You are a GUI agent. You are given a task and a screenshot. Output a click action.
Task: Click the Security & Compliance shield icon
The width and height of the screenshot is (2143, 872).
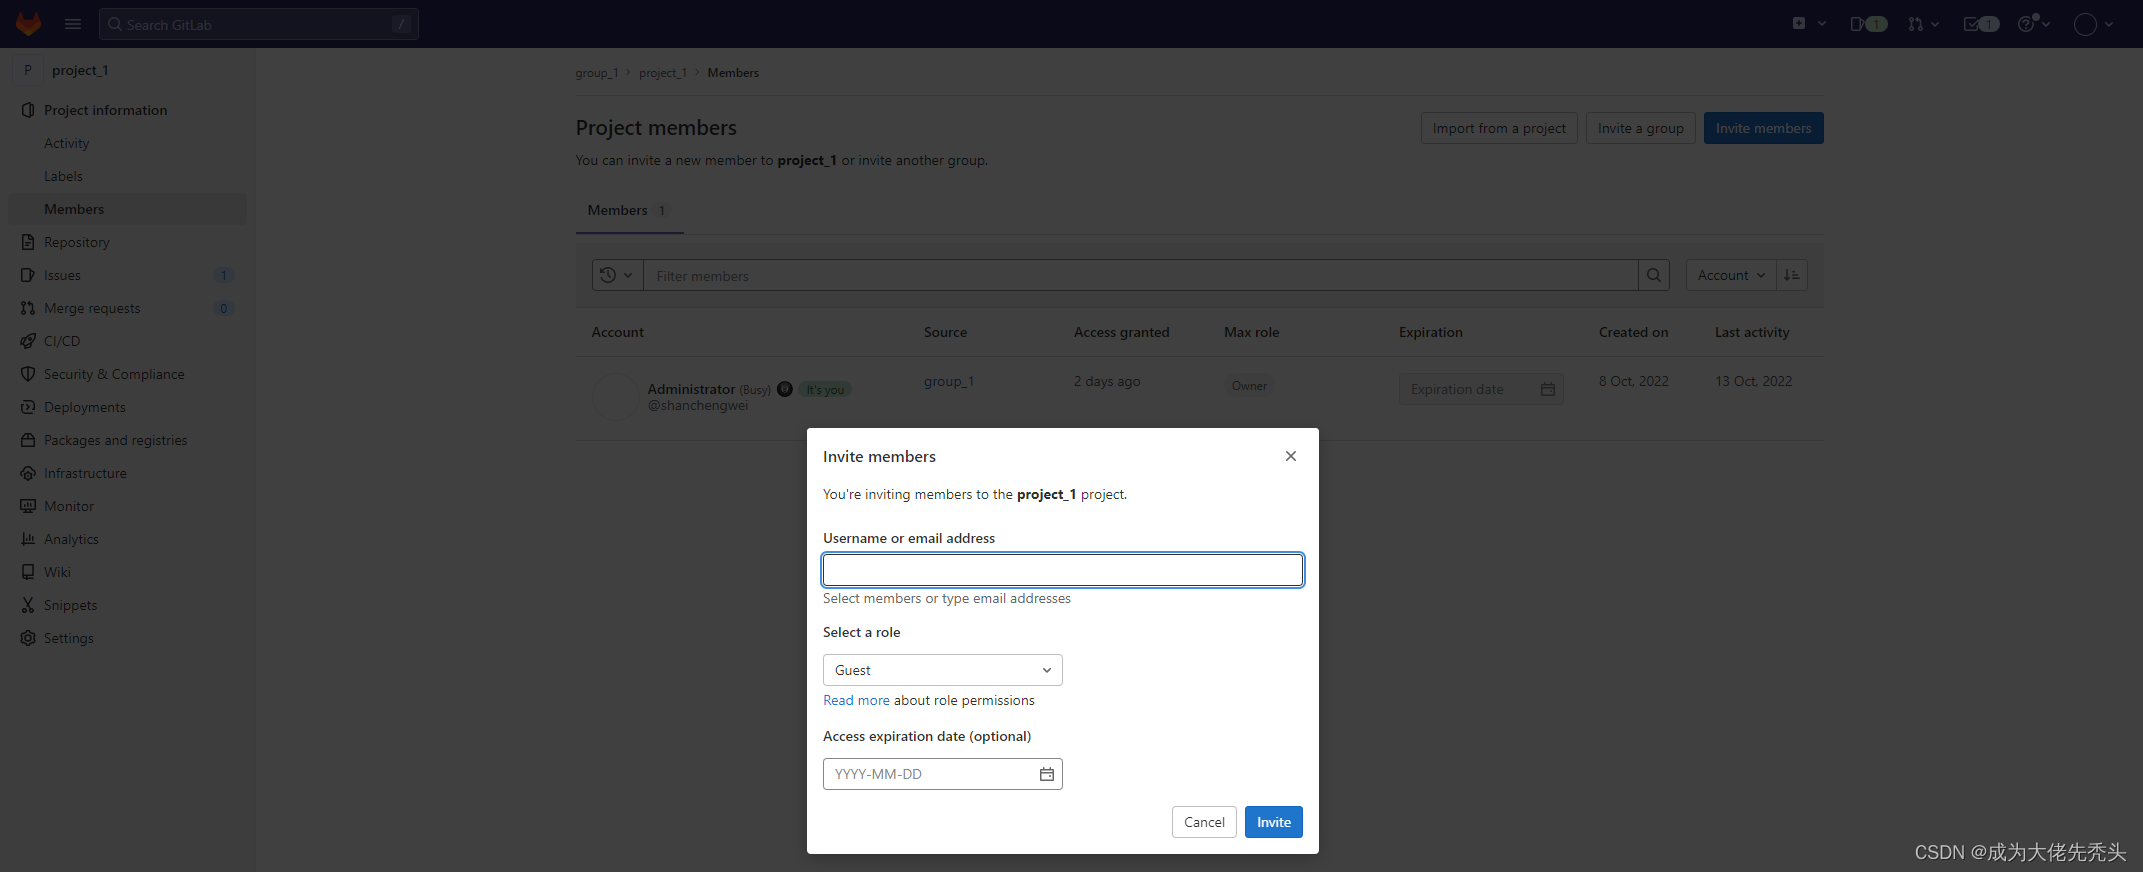[x=28, y=374]
